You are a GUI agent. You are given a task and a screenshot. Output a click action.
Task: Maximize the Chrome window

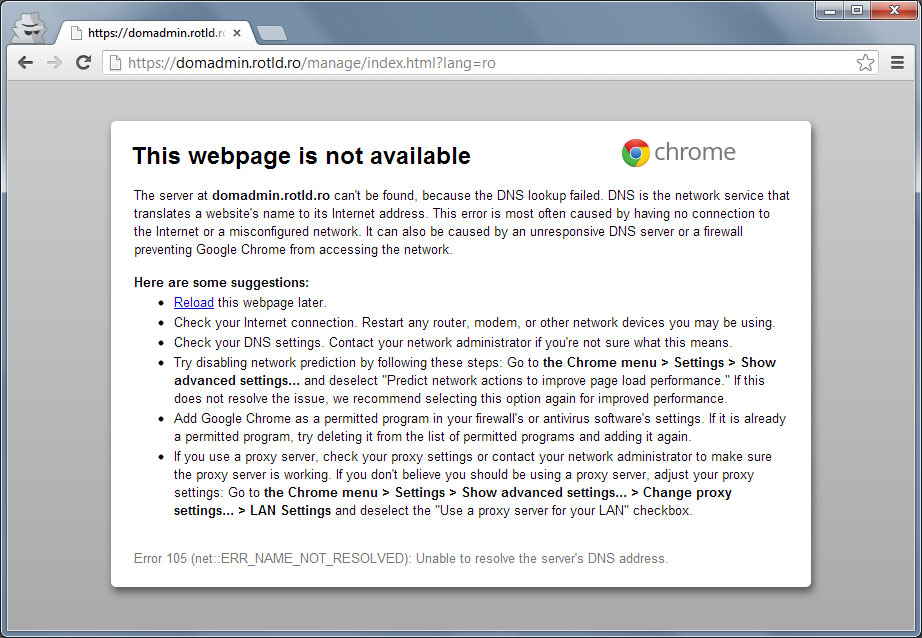pyautogui.click(x=857, y=10)
